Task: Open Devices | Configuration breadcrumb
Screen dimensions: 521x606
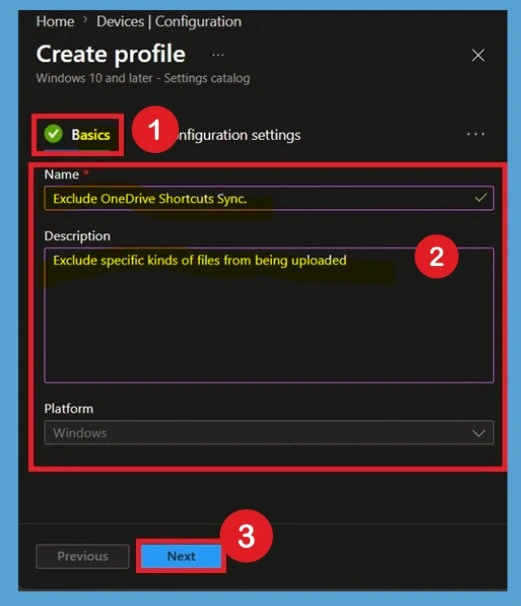Action: coord(169,22)
